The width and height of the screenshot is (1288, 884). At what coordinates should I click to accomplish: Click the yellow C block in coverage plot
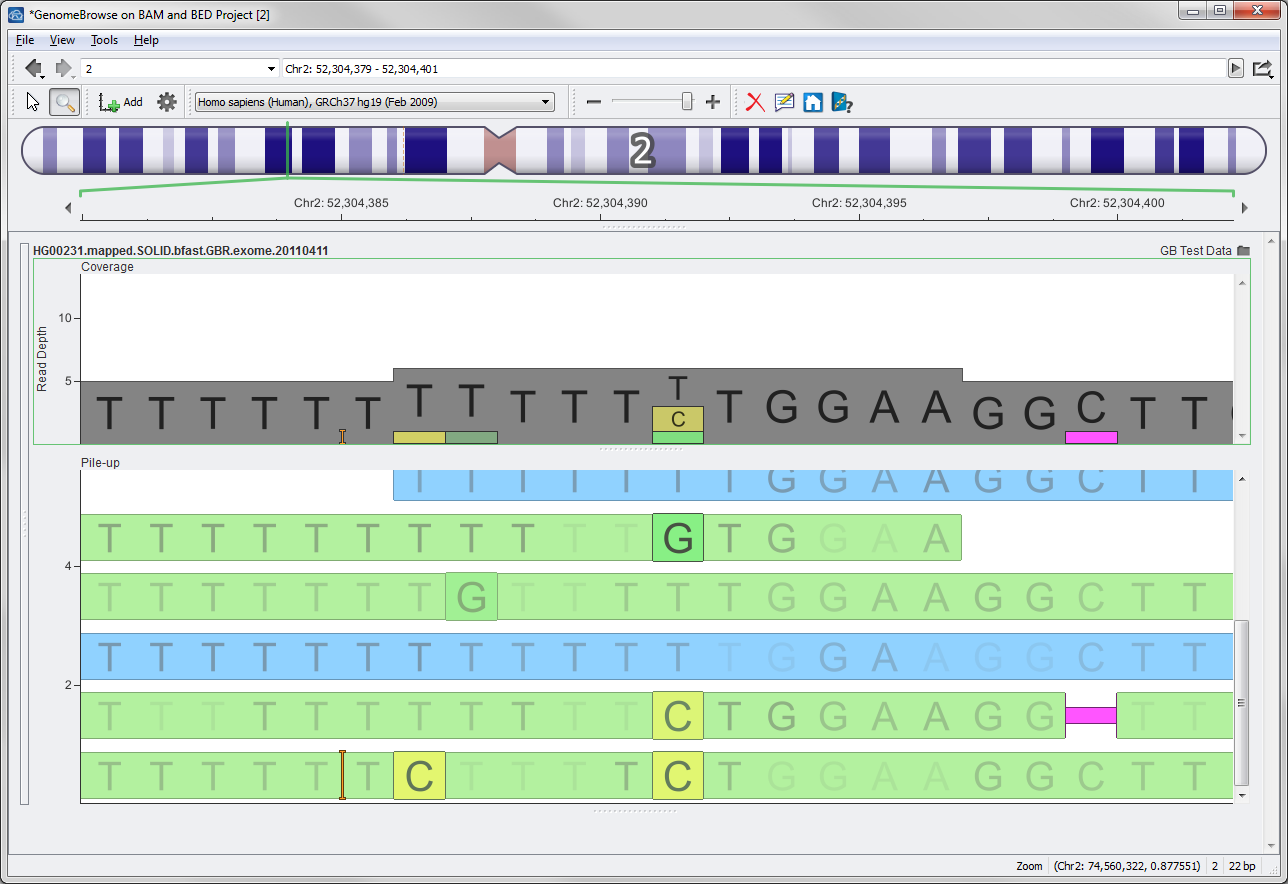pyautogui.click(x=678, y=418)
